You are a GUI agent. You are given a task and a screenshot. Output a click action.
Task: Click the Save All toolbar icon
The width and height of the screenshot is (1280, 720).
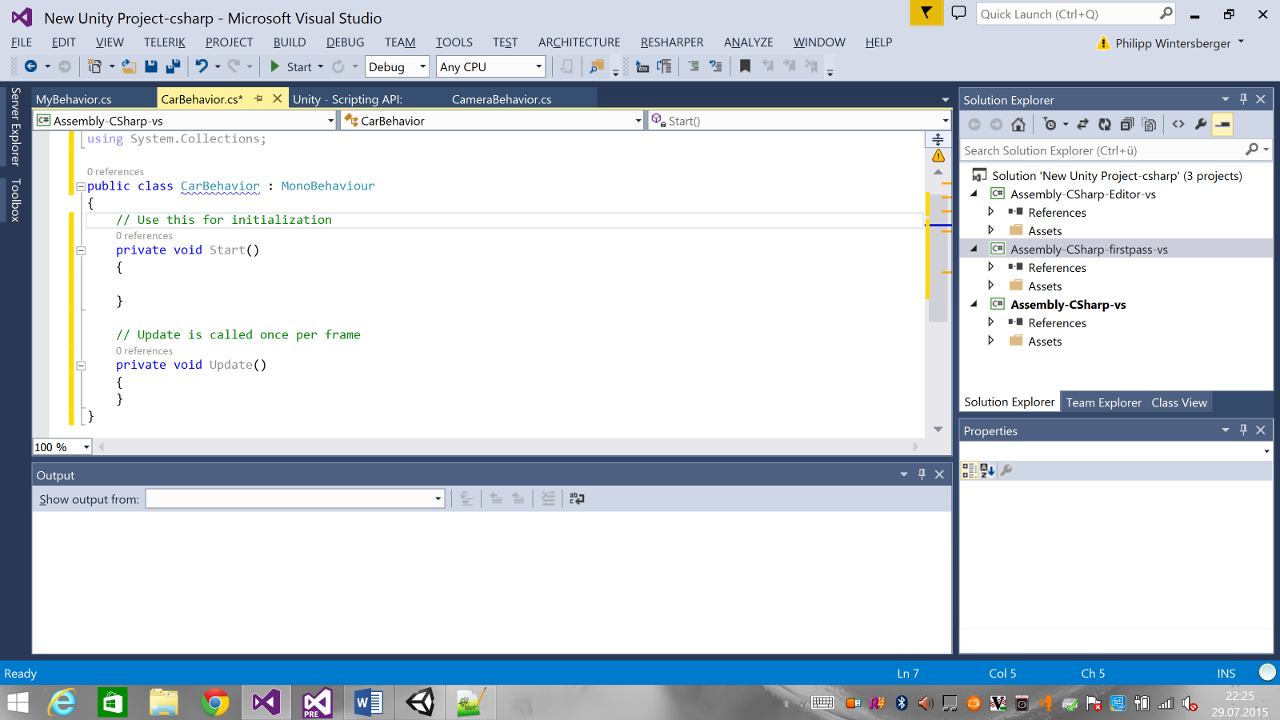point(173,66)
